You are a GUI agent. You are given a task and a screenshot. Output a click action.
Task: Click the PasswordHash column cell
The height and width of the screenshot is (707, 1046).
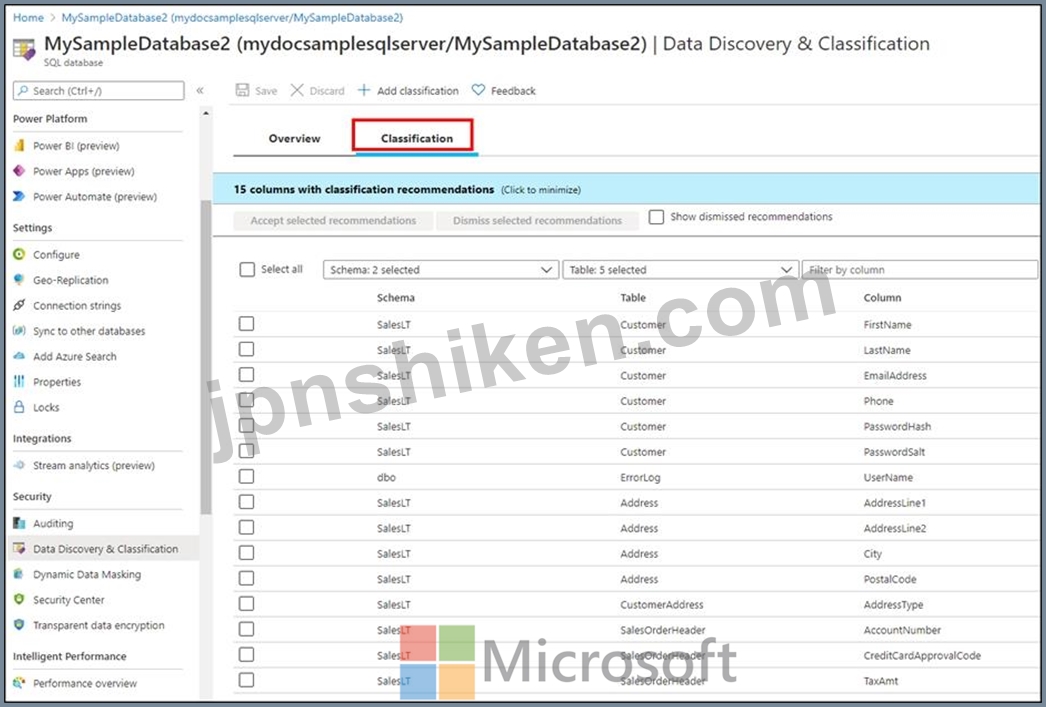[x=897, y=426]
